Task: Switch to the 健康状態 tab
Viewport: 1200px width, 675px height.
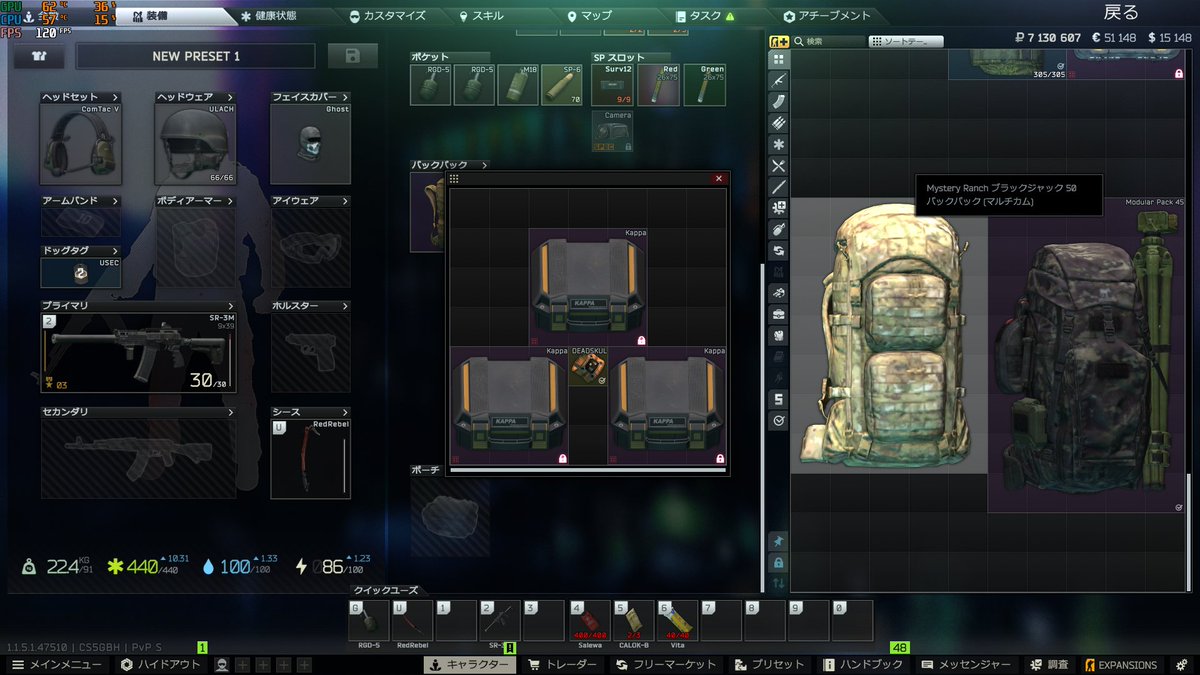Action: [268, 16]
